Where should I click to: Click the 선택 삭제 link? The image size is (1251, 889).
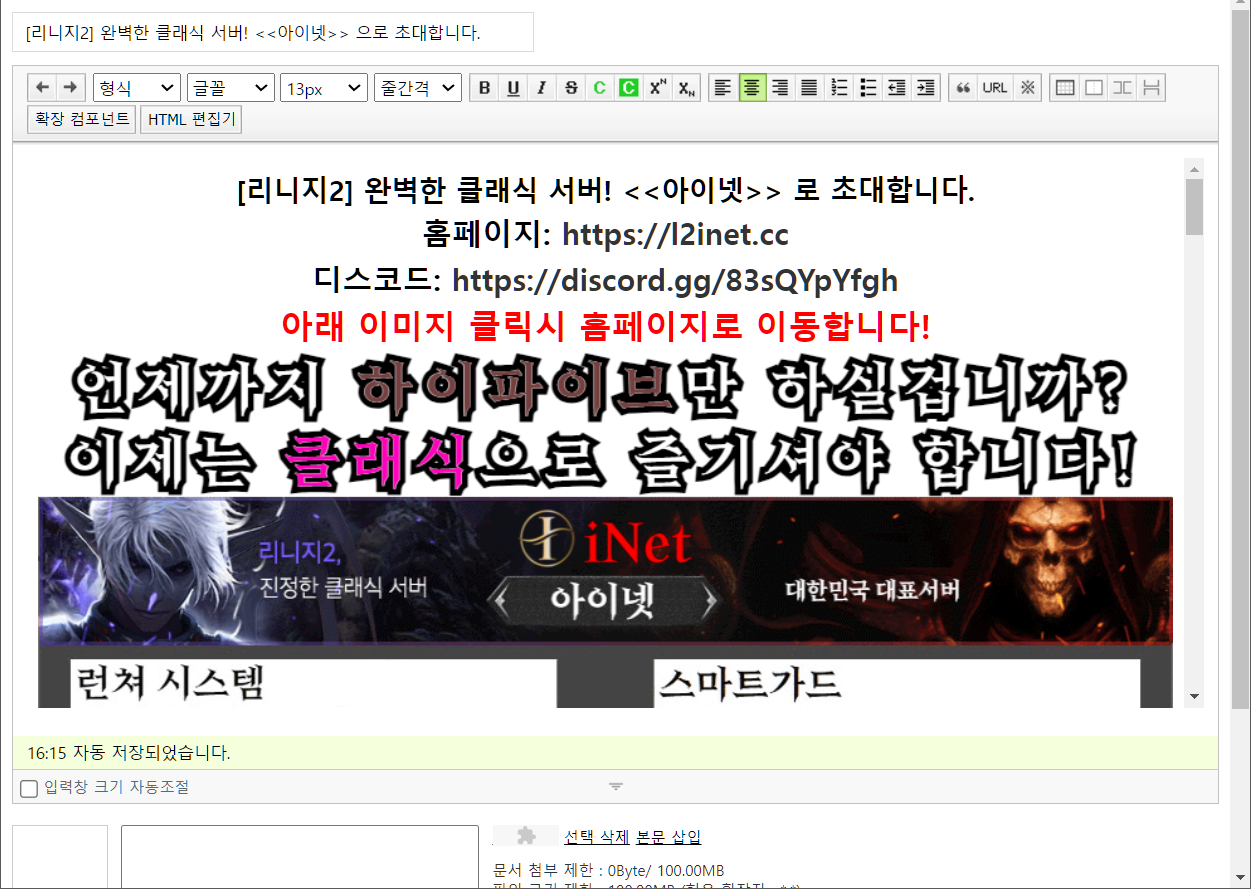pos(598,837)
